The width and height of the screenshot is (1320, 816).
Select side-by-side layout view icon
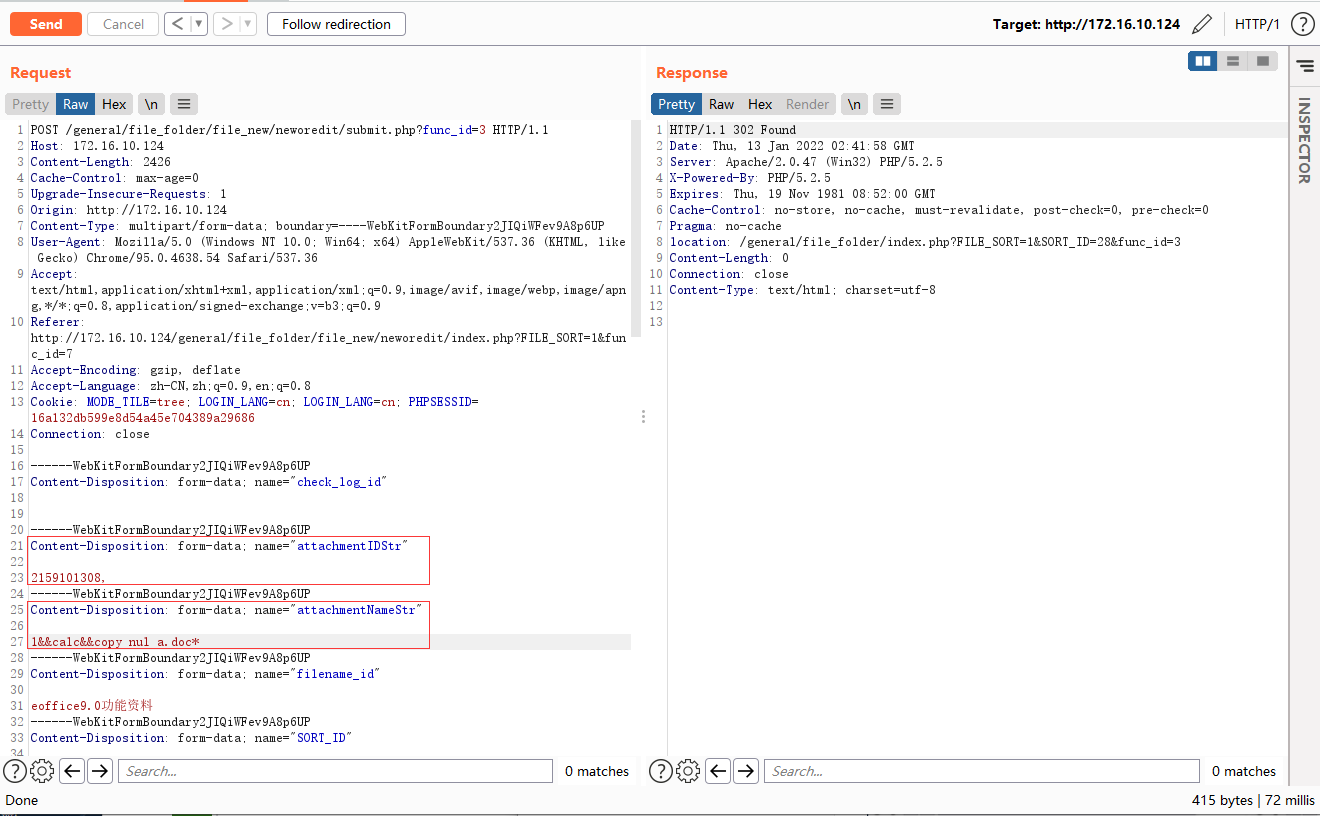tap(1203, 61)
